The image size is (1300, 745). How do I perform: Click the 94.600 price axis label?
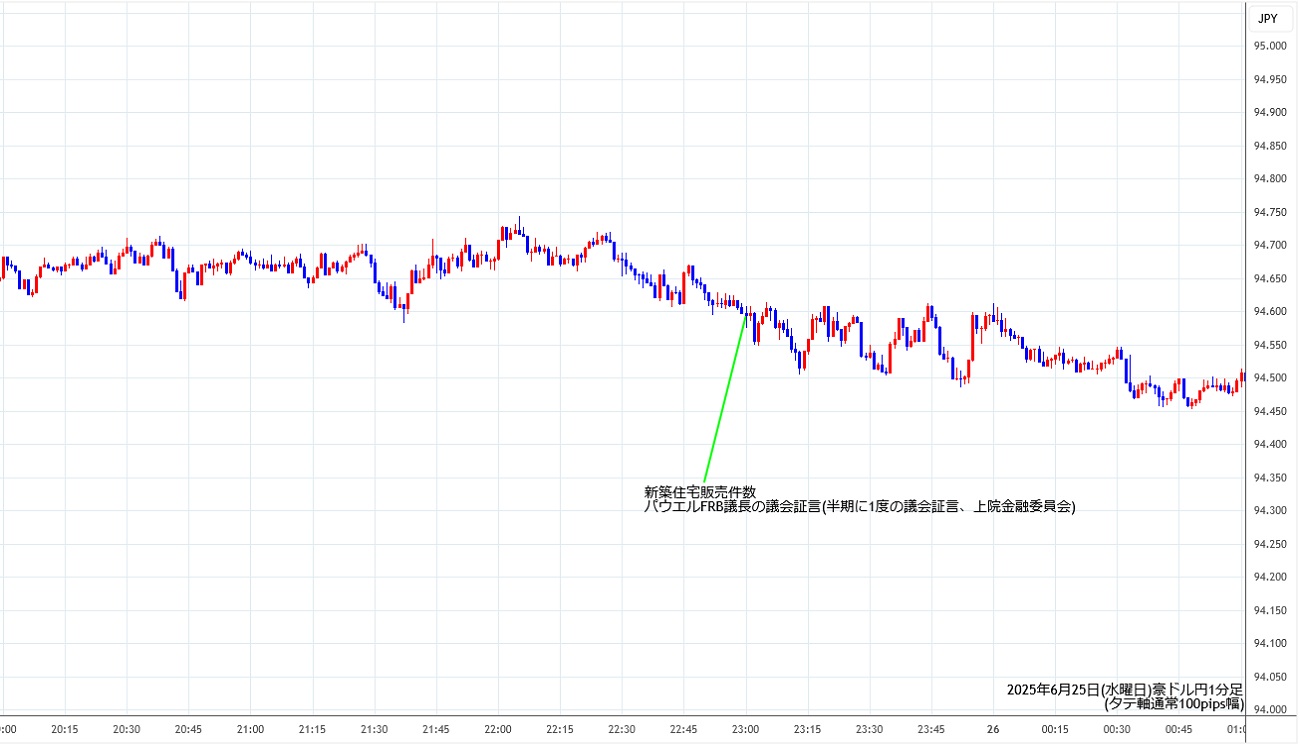pyautogui.click(x=1271, y=311)
